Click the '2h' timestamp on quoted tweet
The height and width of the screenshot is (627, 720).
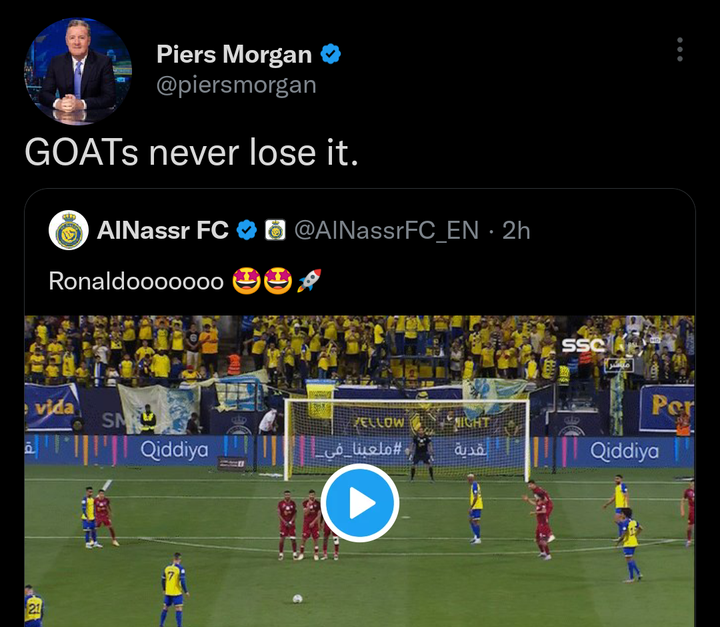click(x=516, y=231)
